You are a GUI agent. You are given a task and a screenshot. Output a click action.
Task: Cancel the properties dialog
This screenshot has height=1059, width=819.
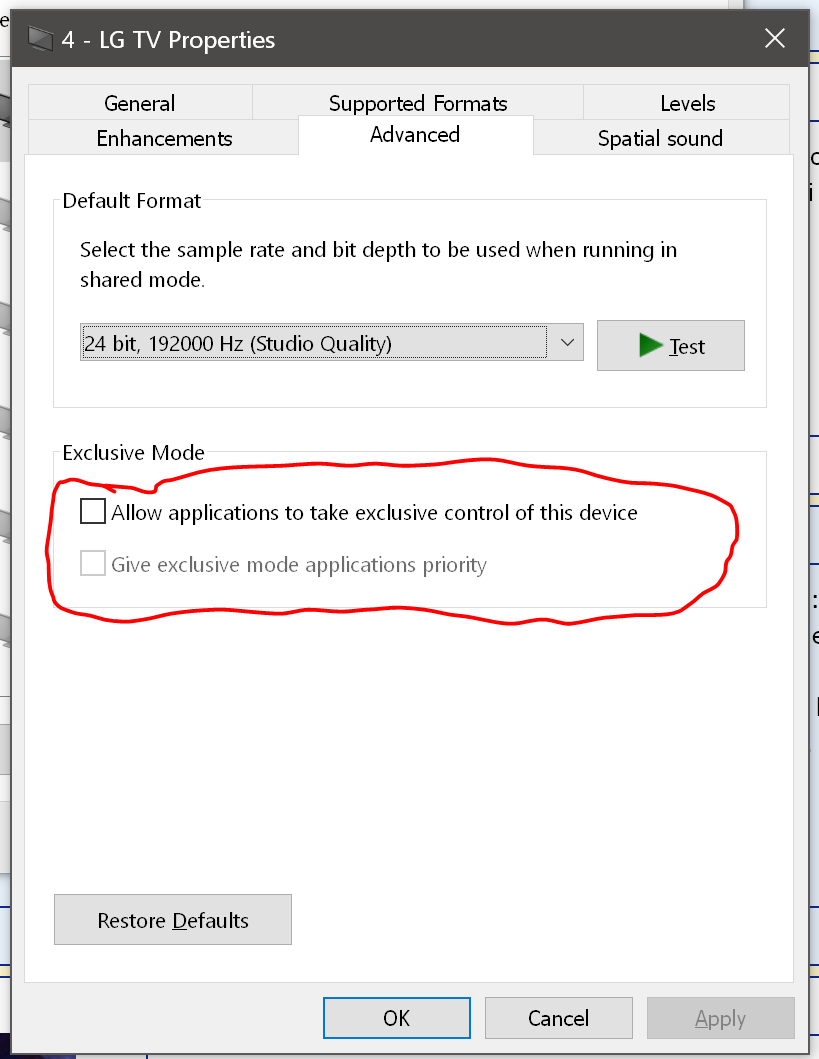point(558,1017)
